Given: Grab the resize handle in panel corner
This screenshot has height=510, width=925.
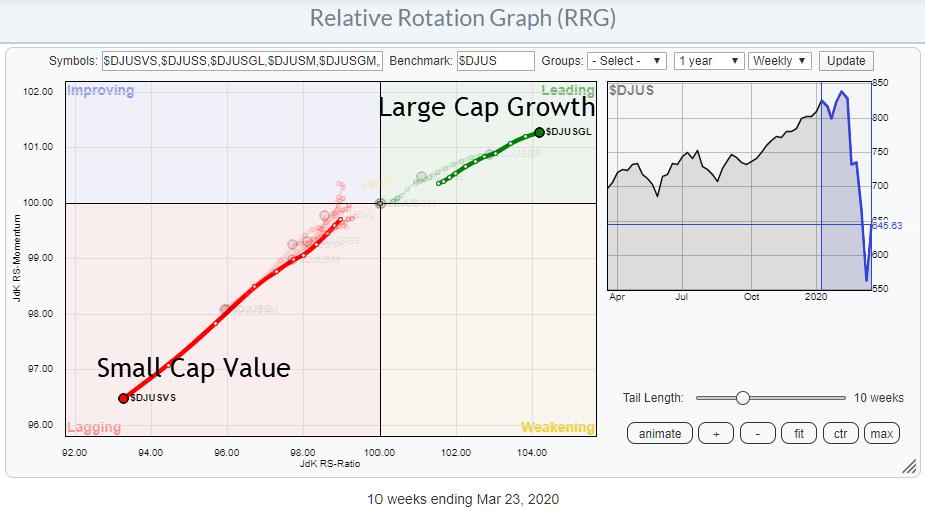Looking at the screenshot, I should (x=910, y=466).
